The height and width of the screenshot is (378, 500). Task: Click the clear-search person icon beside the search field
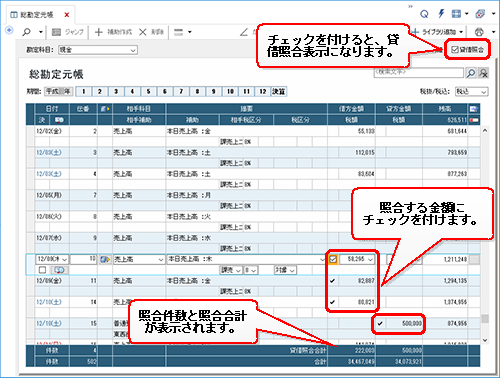tap(483, 73)
